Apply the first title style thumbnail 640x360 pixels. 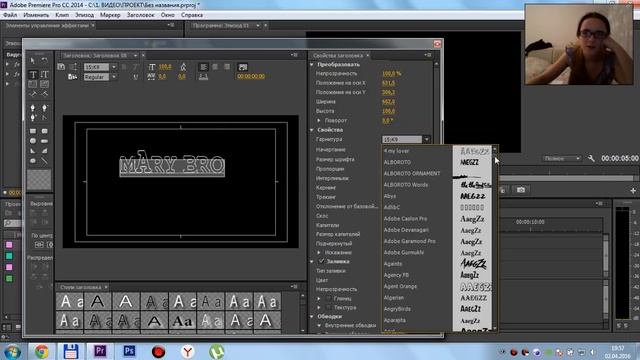[69, 302]
